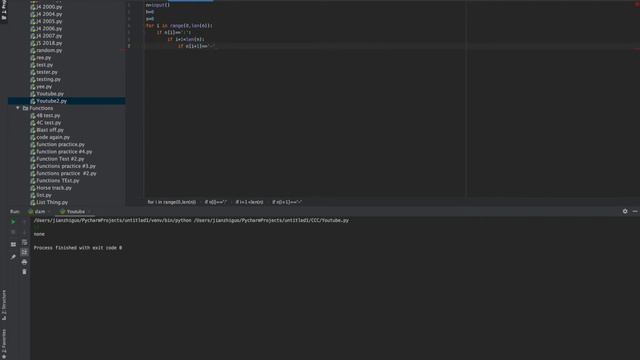Open J4 2006.py in the project tree
This screenshot has width=640, height=360.
(x=49, y=29)
